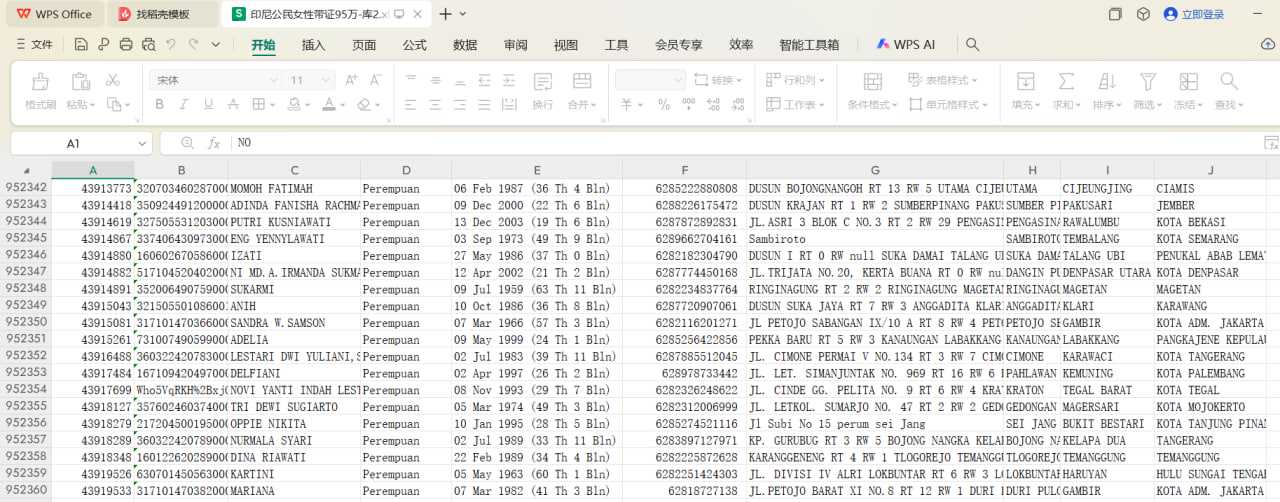Open the Table Style (表格样式) dropdown
The width and height of the screenshot is (1280, 502).
click(x=943, y=80)
